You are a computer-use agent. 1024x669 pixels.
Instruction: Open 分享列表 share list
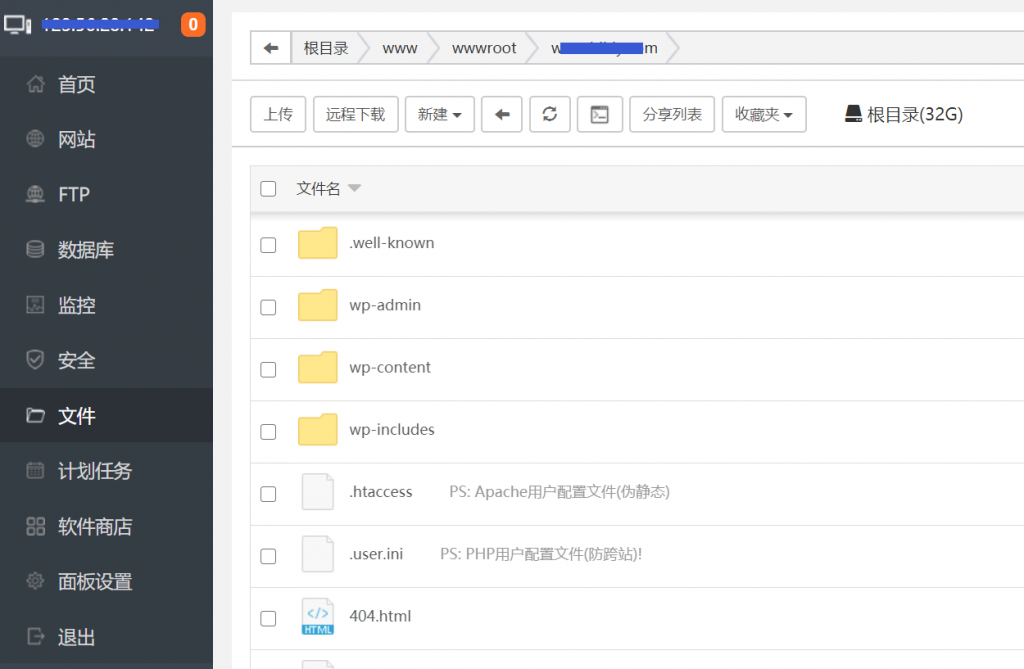(671, 114)
